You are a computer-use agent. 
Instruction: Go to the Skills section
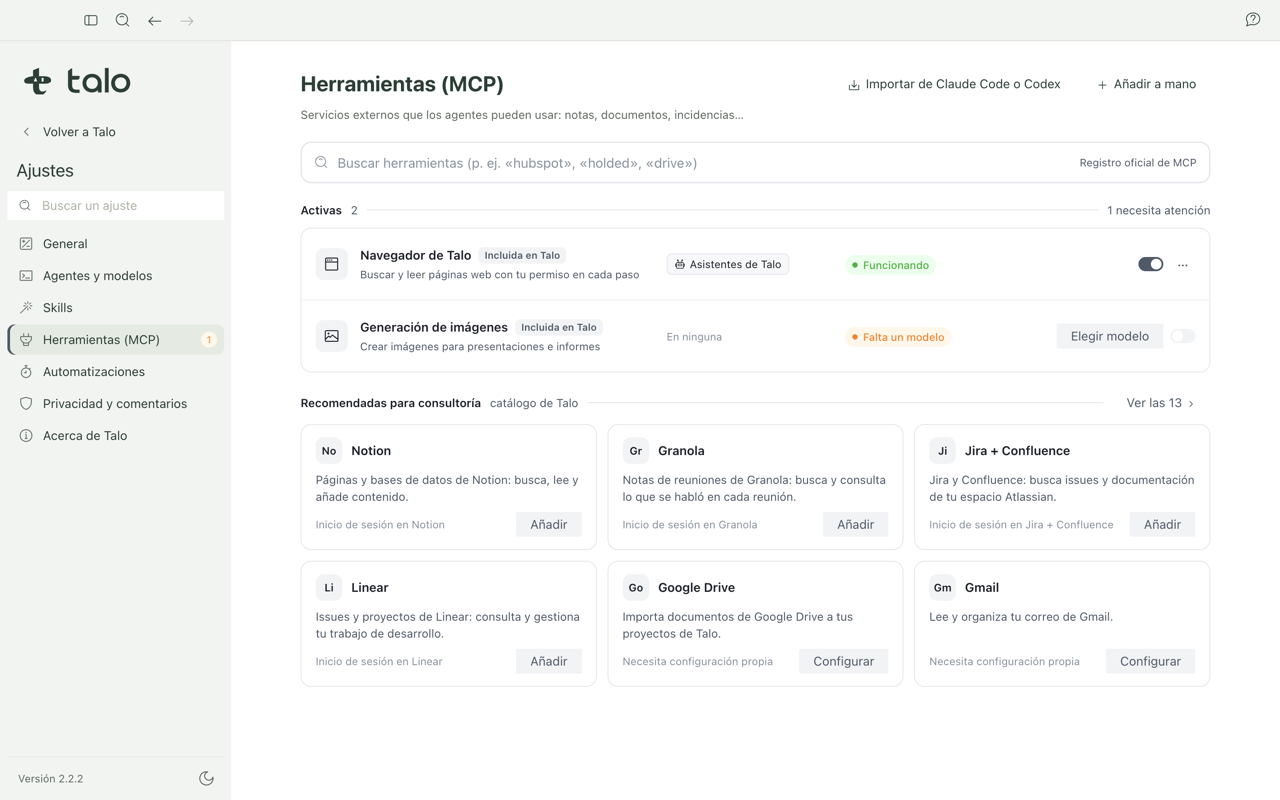pos(116,308)
